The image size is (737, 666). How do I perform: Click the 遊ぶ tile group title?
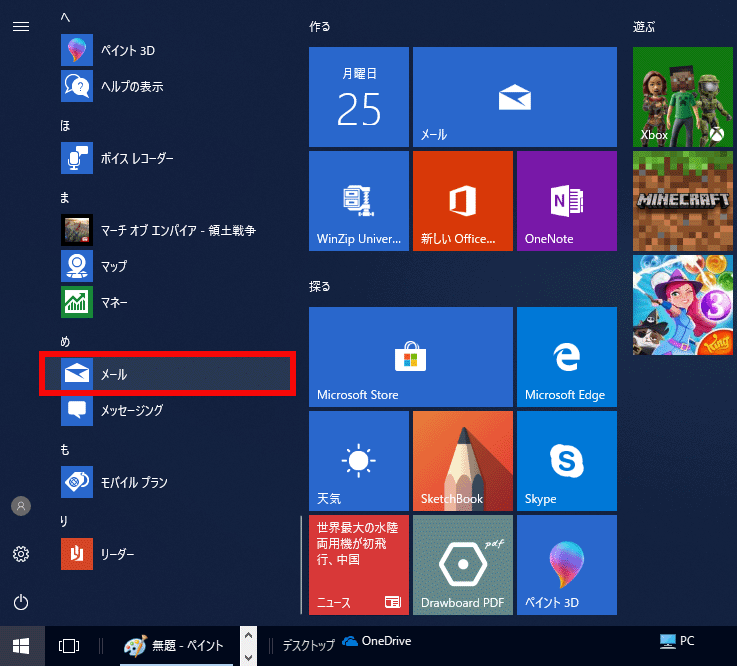[x=643, y=27]
